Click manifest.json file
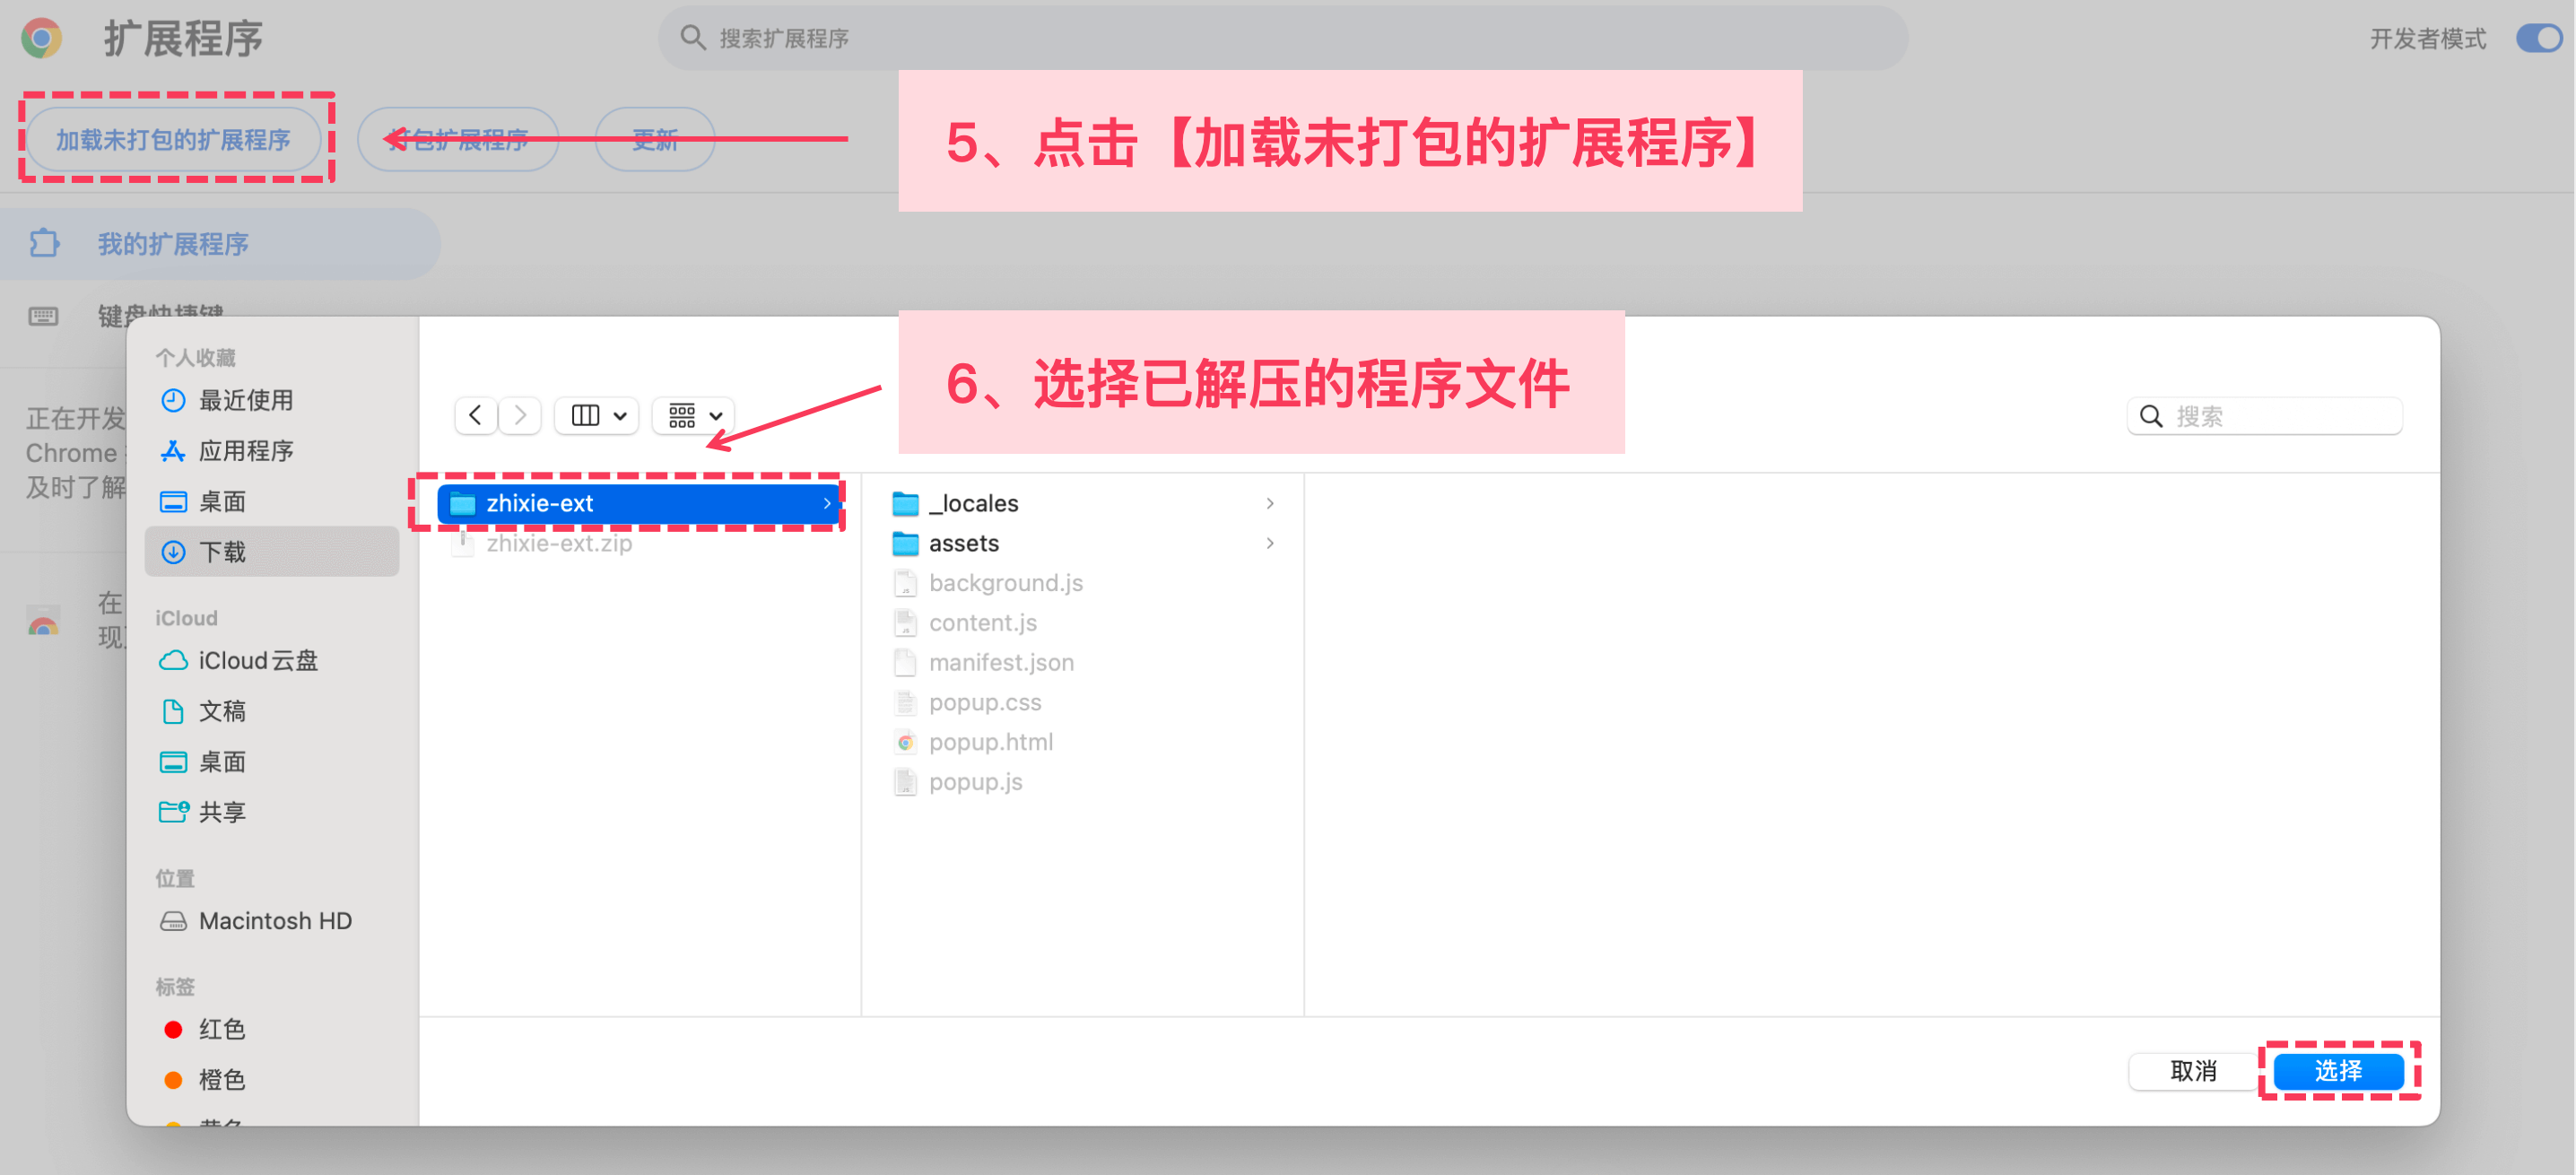The width and height of the screenshot is (2576, 1175). click(x=1083, y=662)
